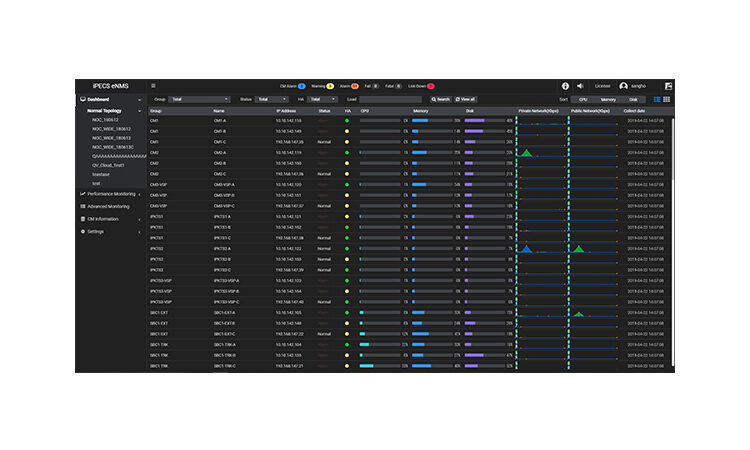The width and height of the screenshot is (750, 450).
Task: Select NOC_WIDE_180612 in the topology tree
Action: coord(111,129)
